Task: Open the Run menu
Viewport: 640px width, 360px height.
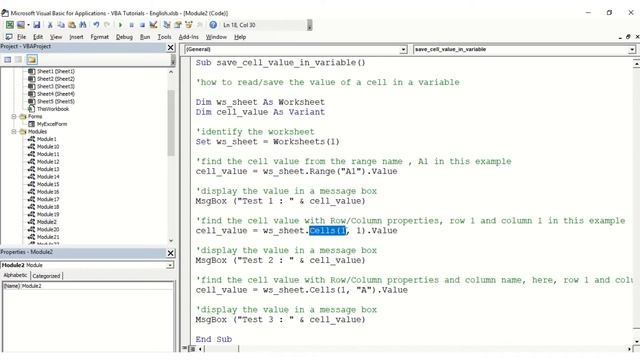Action: click(x=145, y=37)
